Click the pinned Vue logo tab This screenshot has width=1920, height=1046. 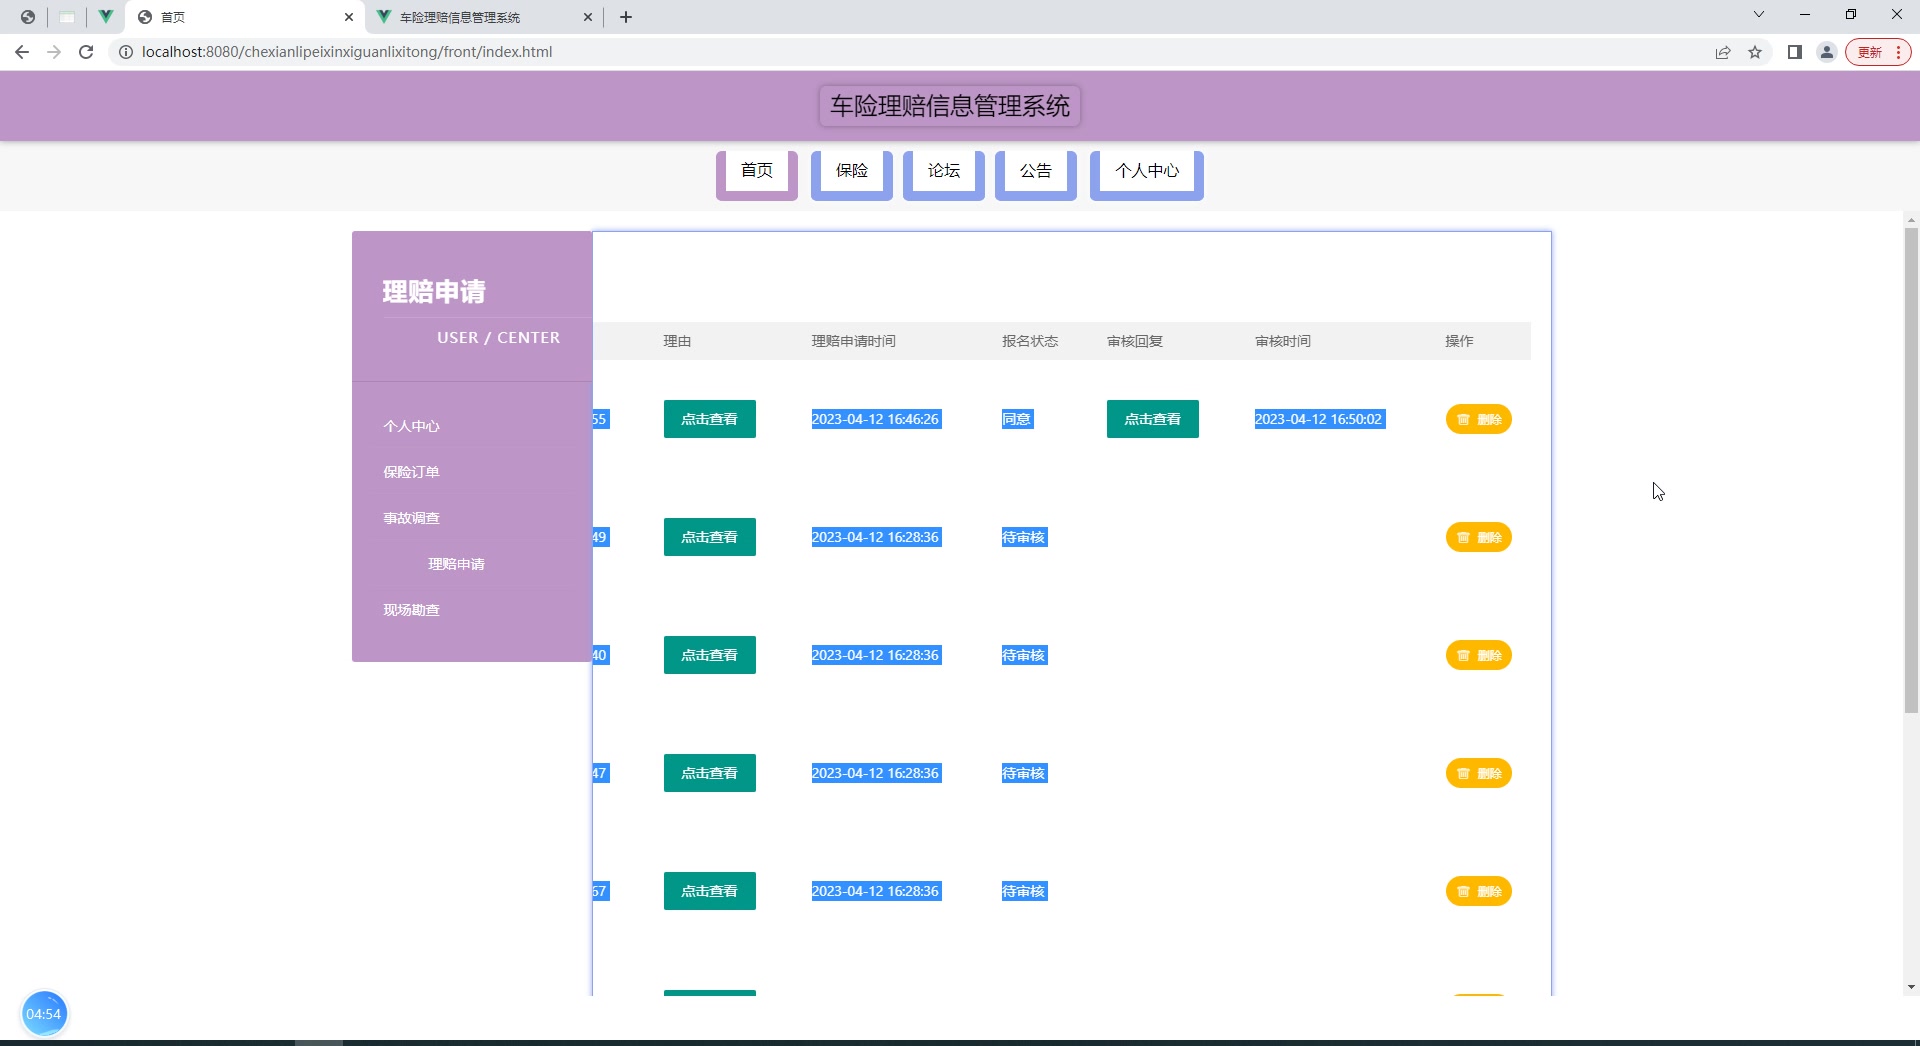tap(105, 17)
